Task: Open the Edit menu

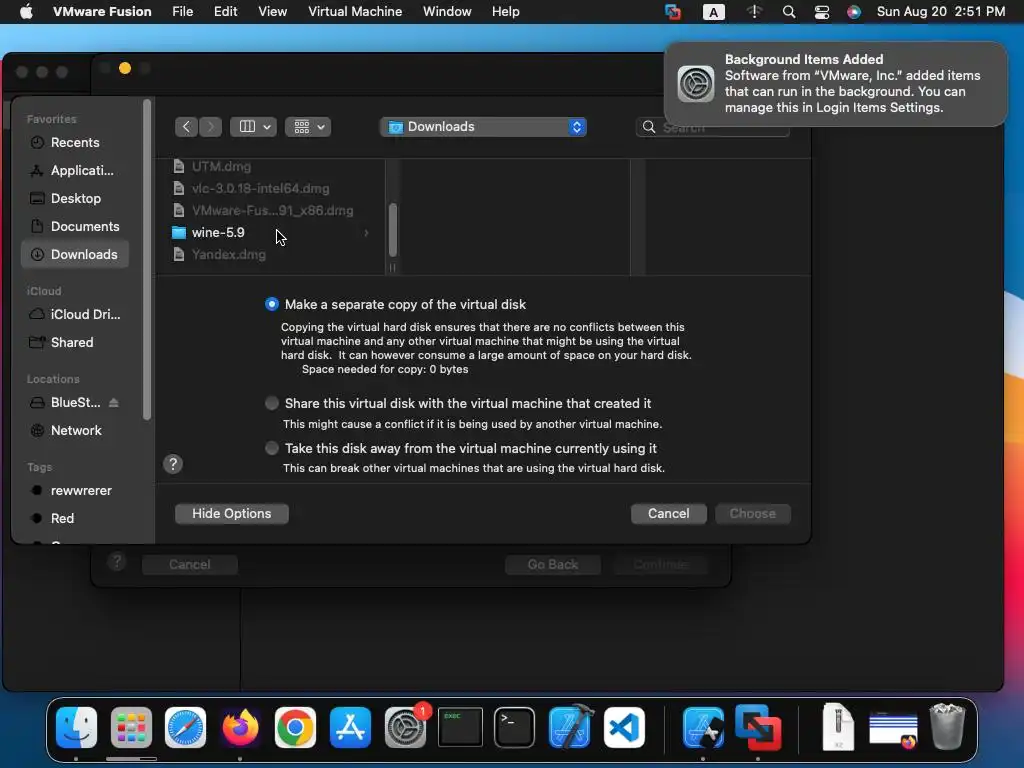Action: (225, 12)
